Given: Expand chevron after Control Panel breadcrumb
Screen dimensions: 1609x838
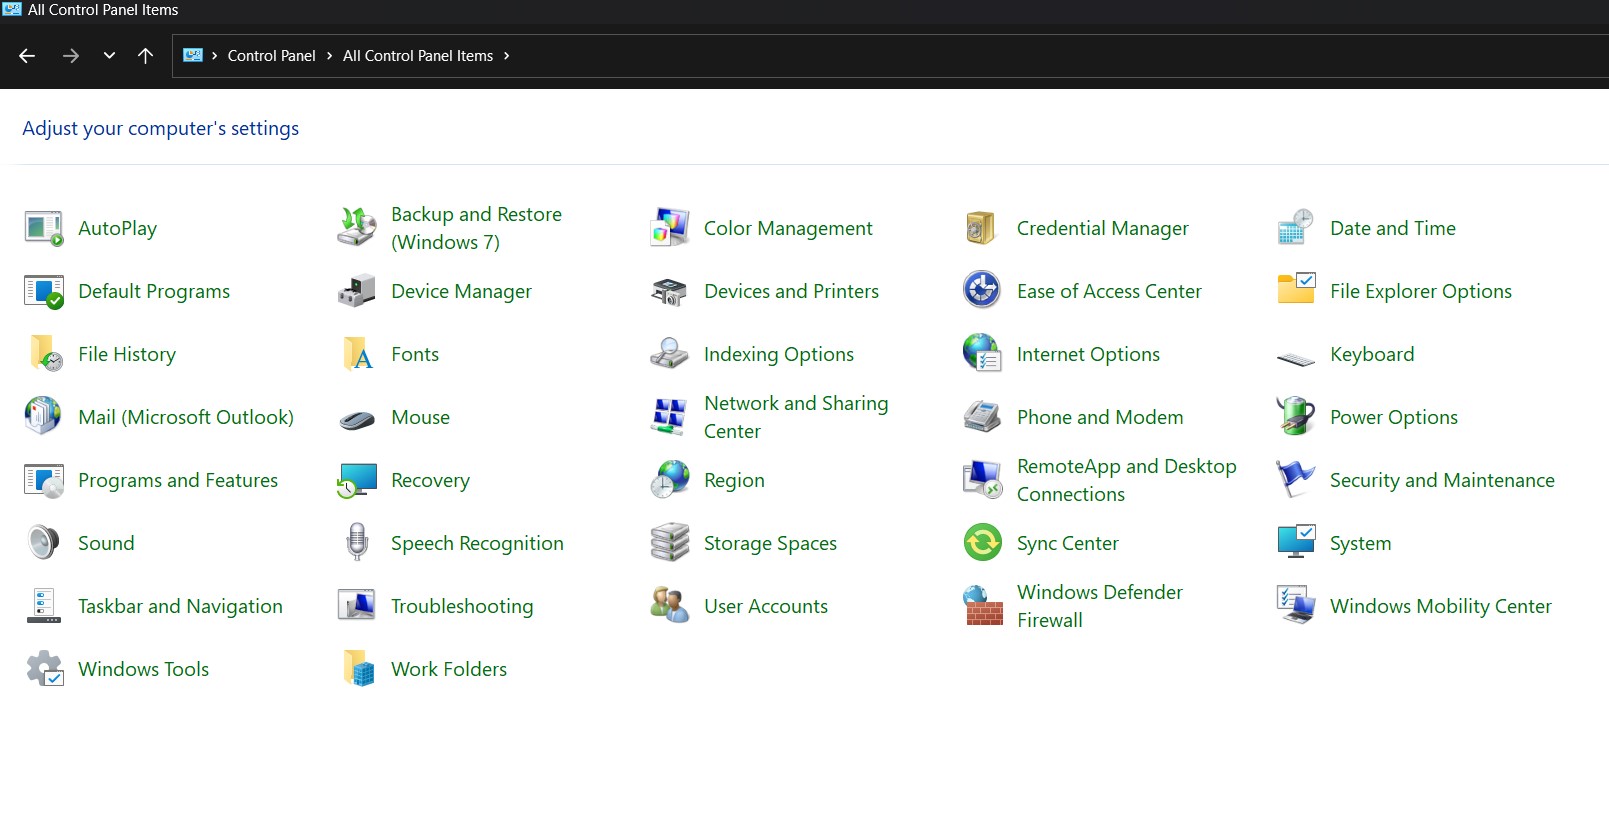Looking at the screenshot, I should point(329,56).
